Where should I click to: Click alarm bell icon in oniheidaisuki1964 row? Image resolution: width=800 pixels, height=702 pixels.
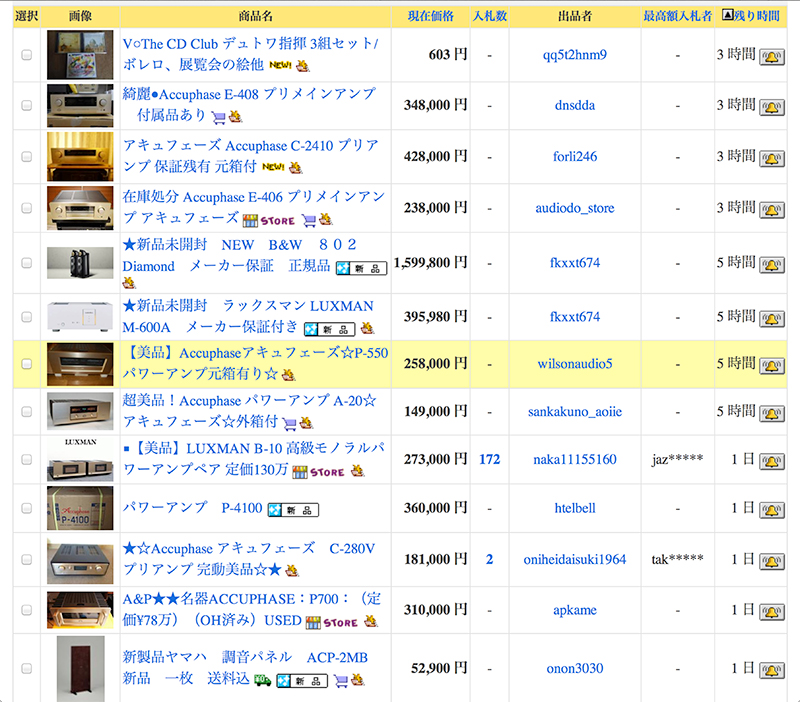(x=771, y=562)
